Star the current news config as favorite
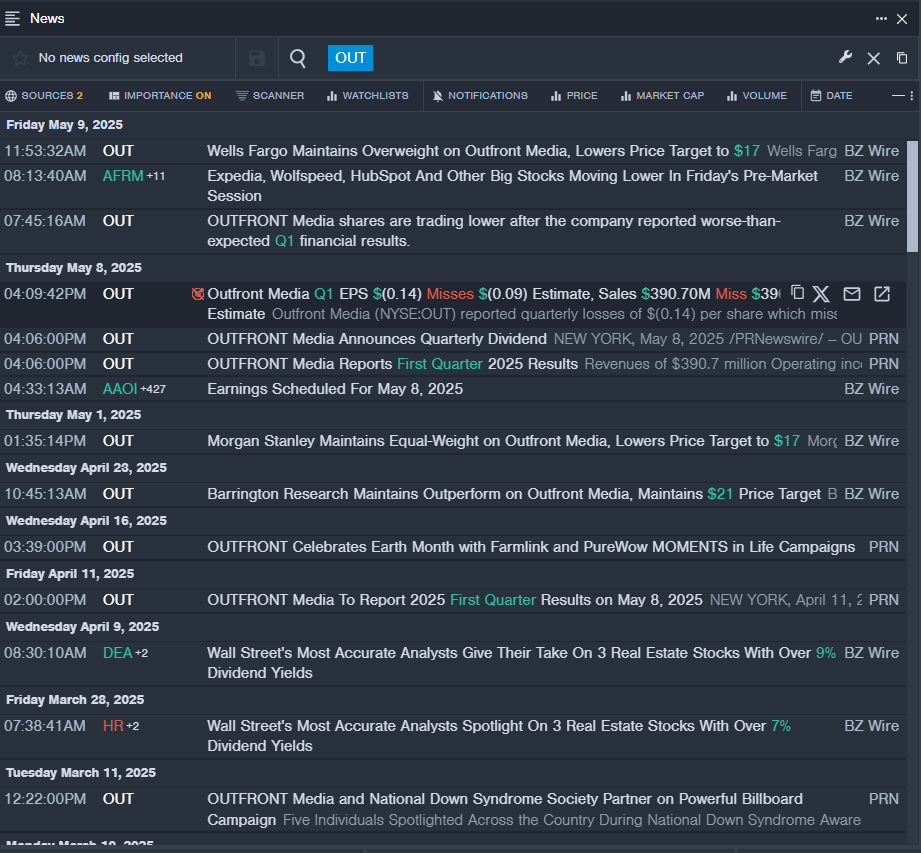This screenshot has height=853, width=921. 21,58
